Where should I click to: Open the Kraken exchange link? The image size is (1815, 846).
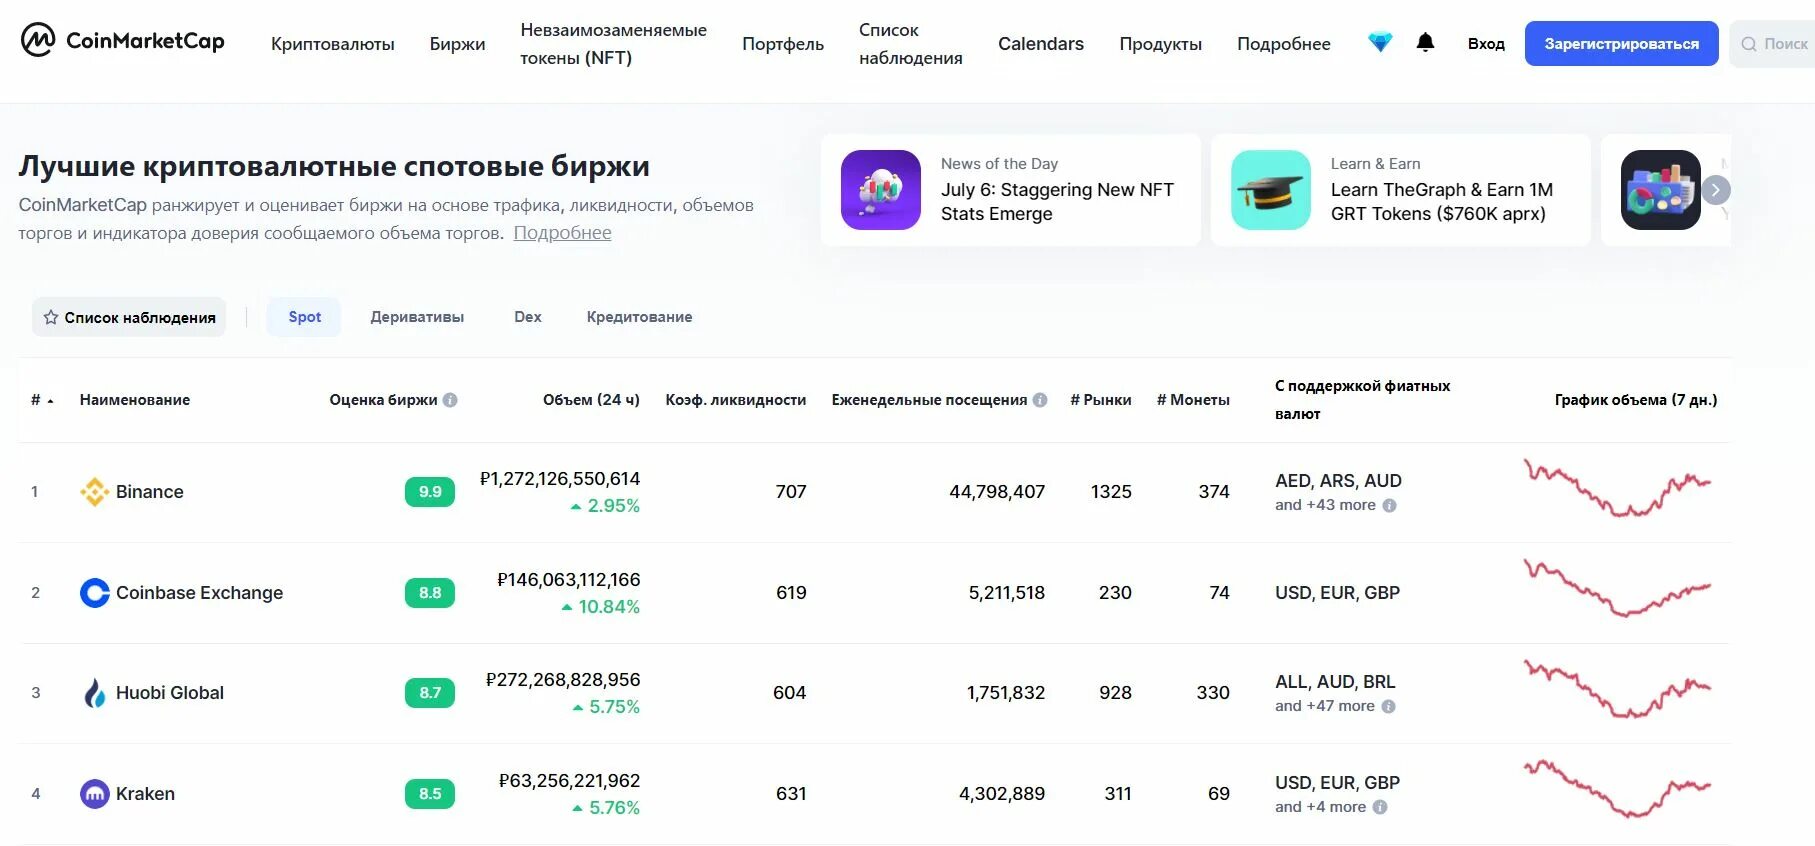pyautogui.click(x=145, y=794)
